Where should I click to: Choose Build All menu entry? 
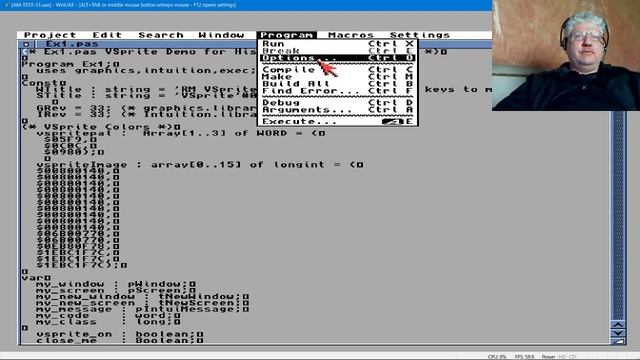(x=338, y=84)
